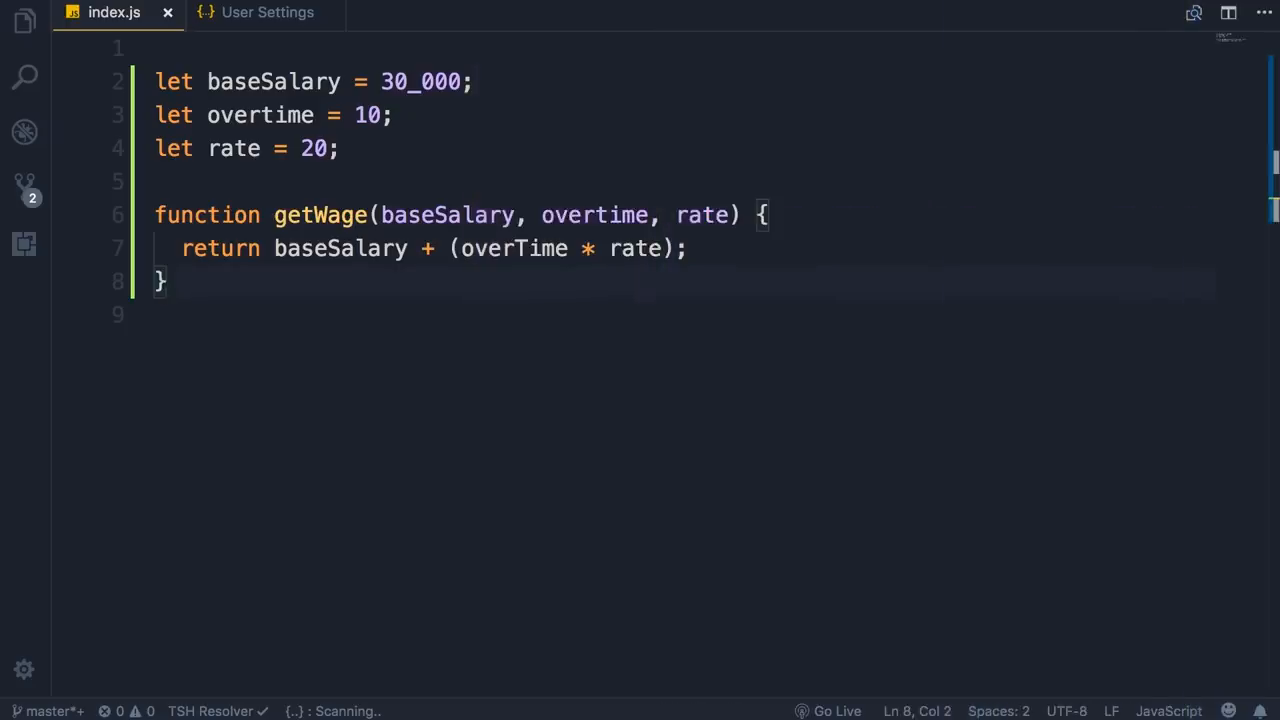The height and width of the screenshot is (720, 1280).
Task: Click TSH Resolver status item
Action: tap(218, 711)
